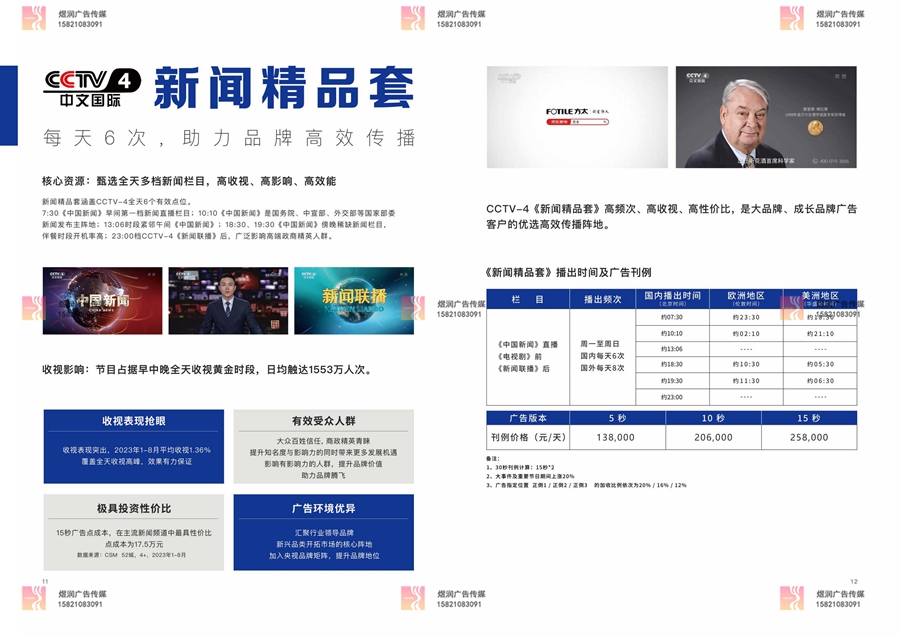Select the line 点成本为17.5万元

point(134,544)
